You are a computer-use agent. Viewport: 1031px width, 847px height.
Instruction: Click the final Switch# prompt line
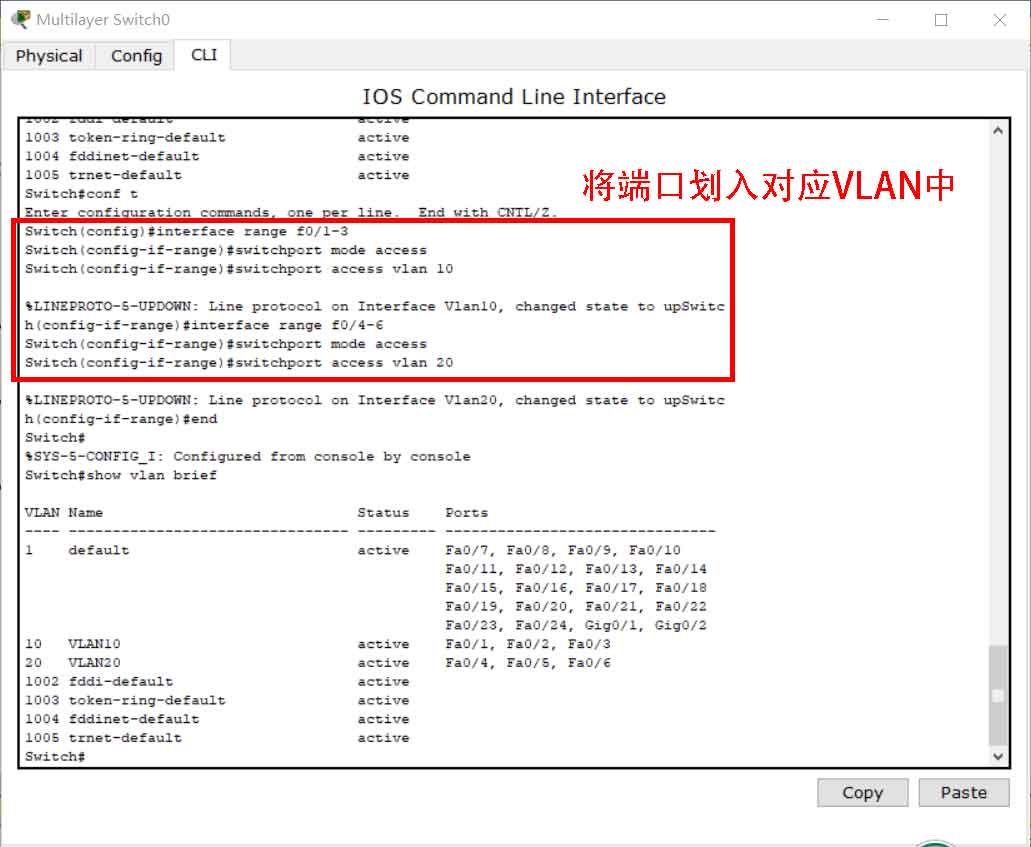click(55, 757)
